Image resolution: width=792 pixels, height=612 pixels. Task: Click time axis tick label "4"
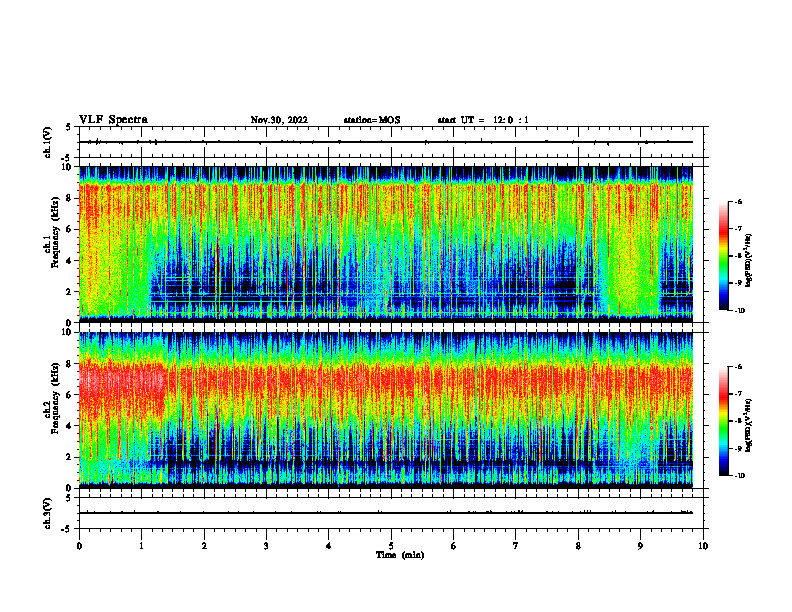[x=329, y=546]
